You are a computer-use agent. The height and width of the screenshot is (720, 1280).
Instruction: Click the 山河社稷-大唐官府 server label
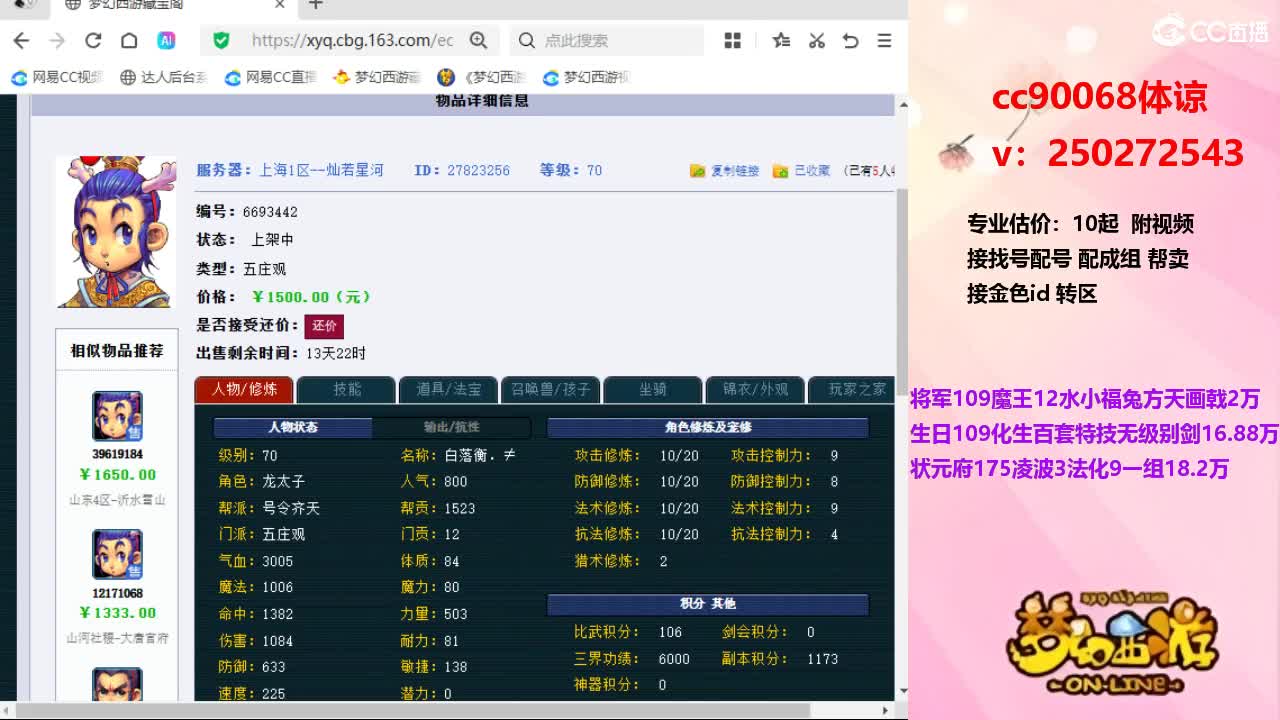click(117, 637)
